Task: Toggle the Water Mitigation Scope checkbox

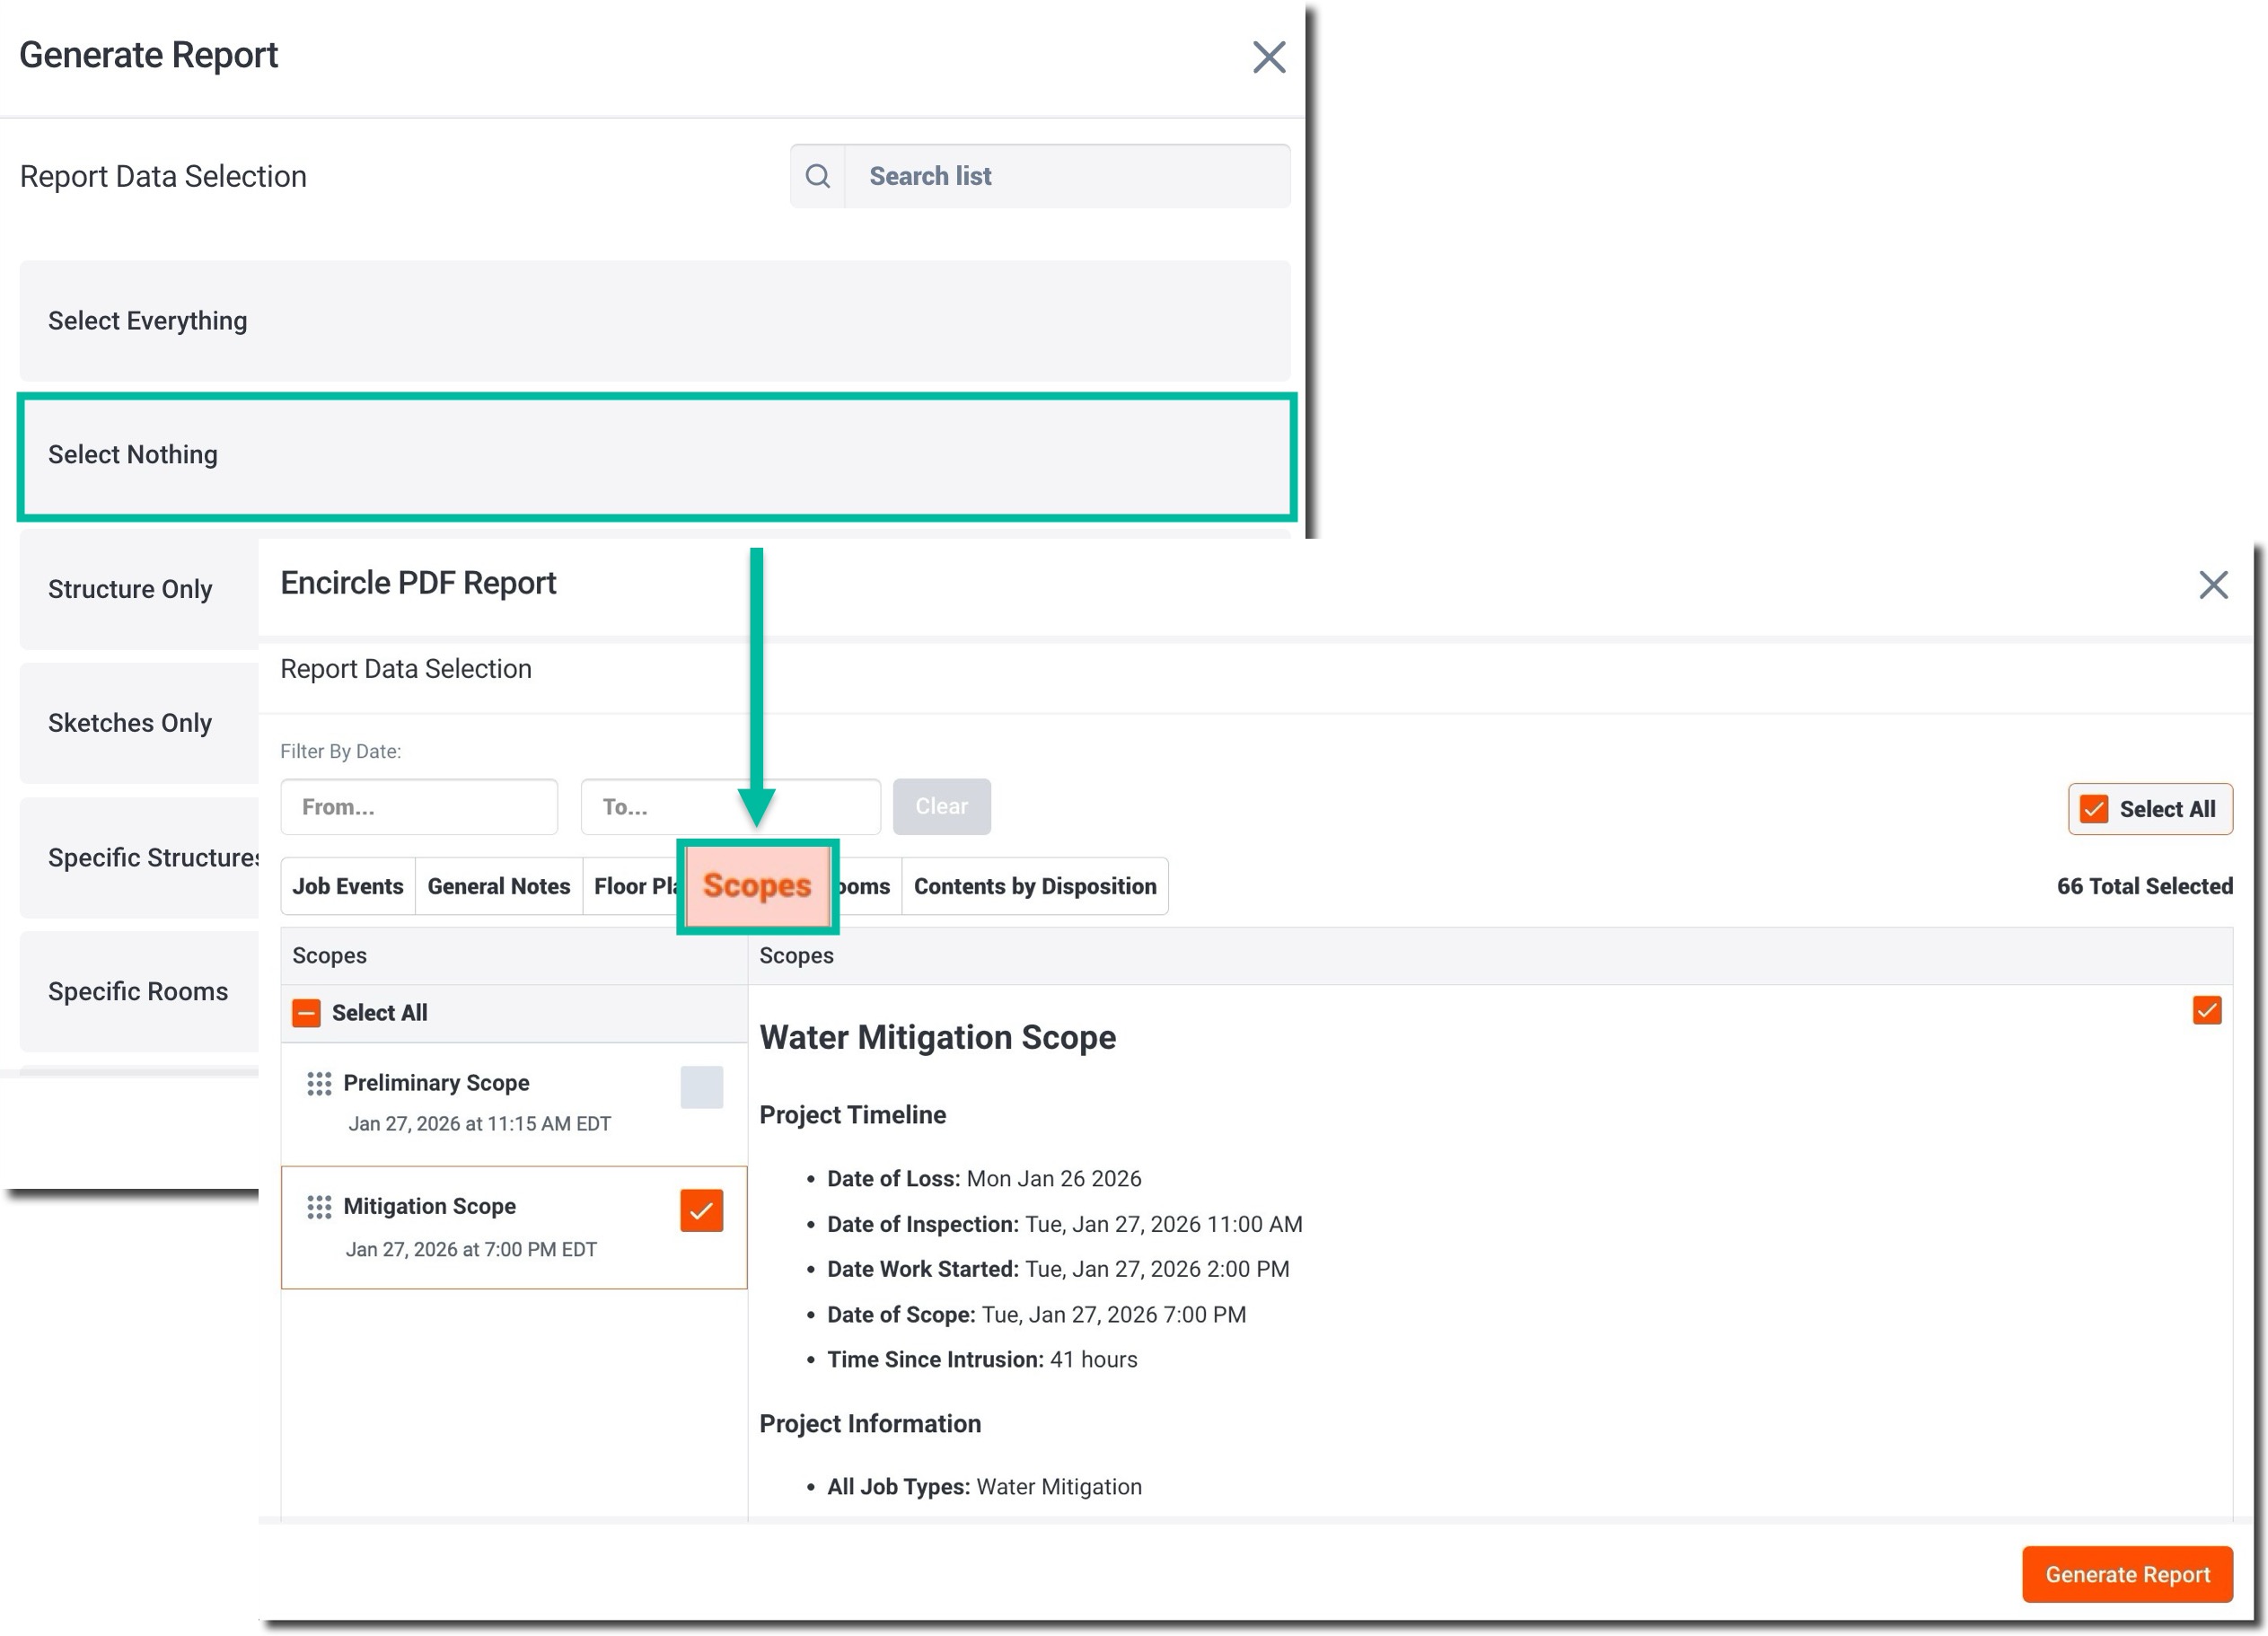Action: tap(2206, 1010)
